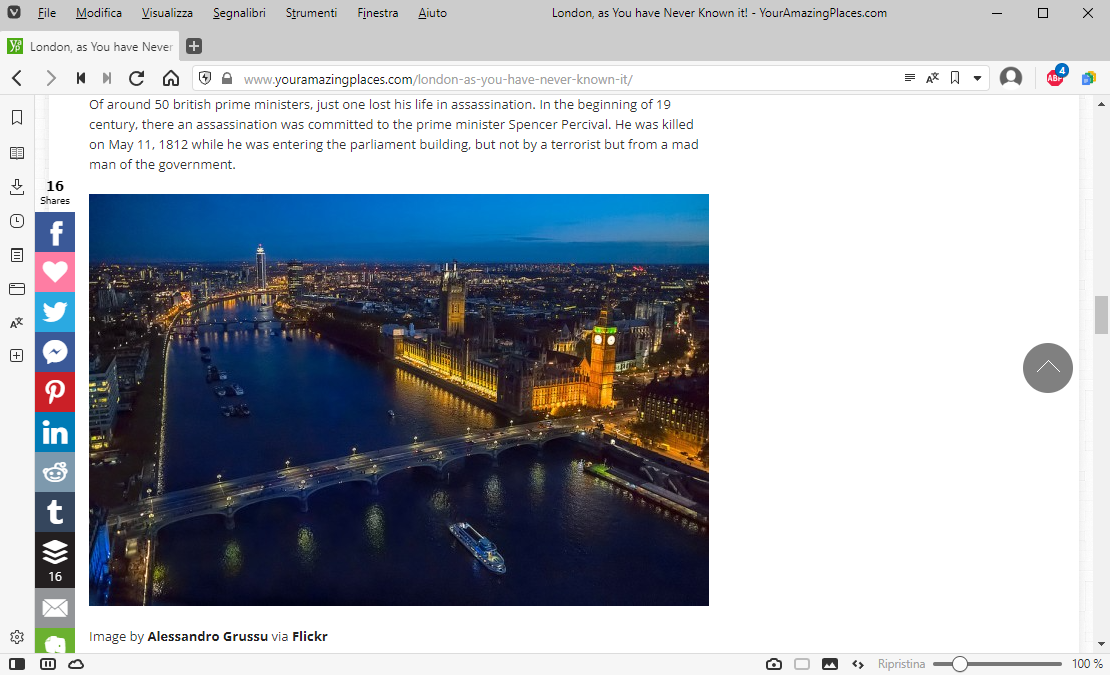Open the Window side panel

point(17,289)
